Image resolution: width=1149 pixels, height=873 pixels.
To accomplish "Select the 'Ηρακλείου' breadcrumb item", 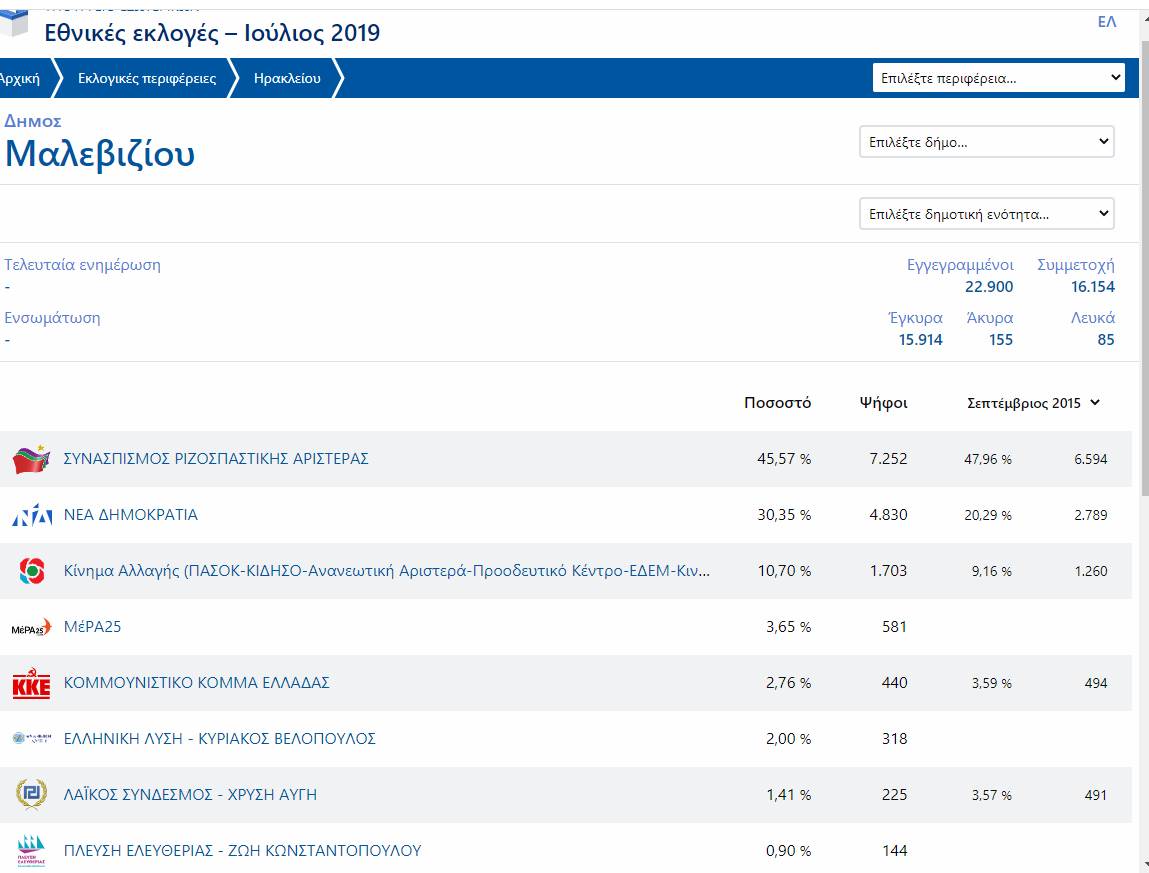I will point(287,78).
